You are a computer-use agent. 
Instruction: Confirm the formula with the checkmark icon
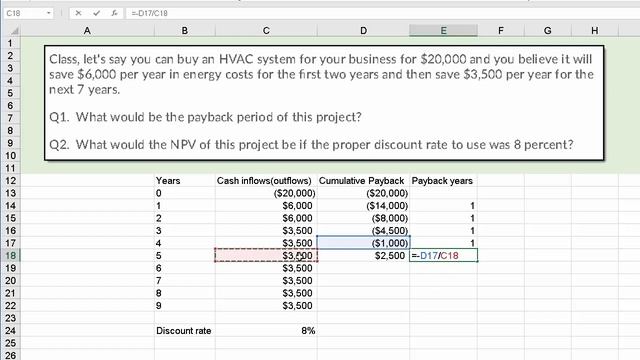pyautogui.click(x=96, y=13)
